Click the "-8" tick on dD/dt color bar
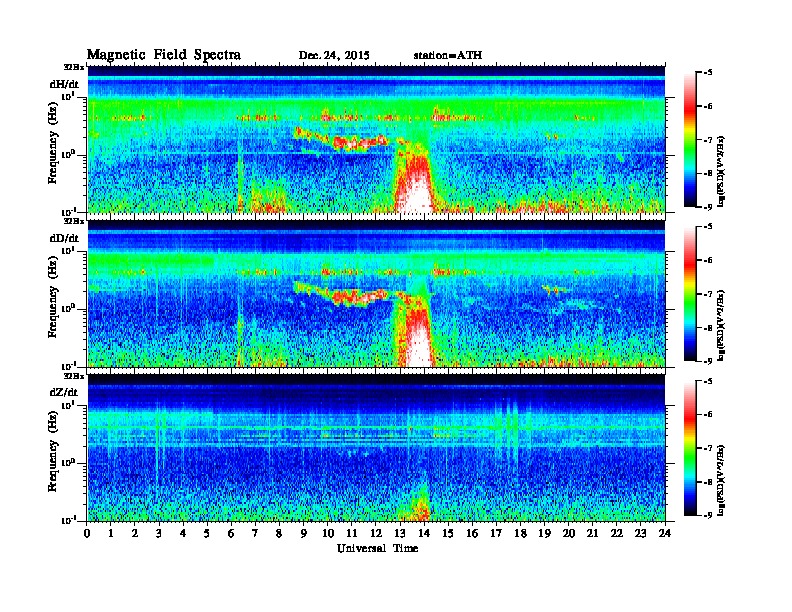 pos(708,328)
